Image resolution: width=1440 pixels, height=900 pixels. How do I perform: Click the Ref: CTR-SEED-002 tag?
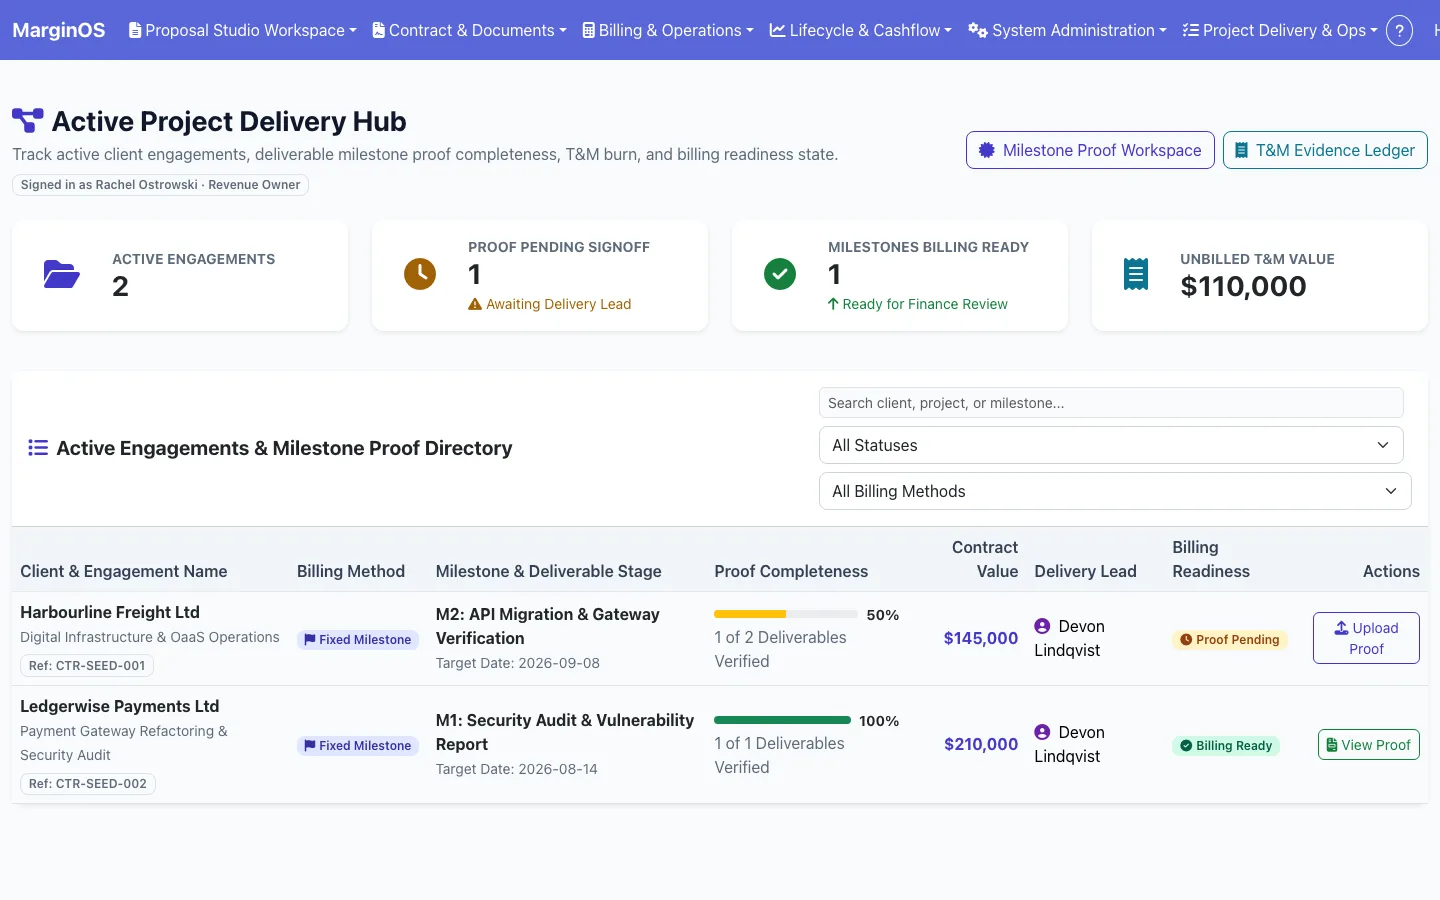point(88,784)
